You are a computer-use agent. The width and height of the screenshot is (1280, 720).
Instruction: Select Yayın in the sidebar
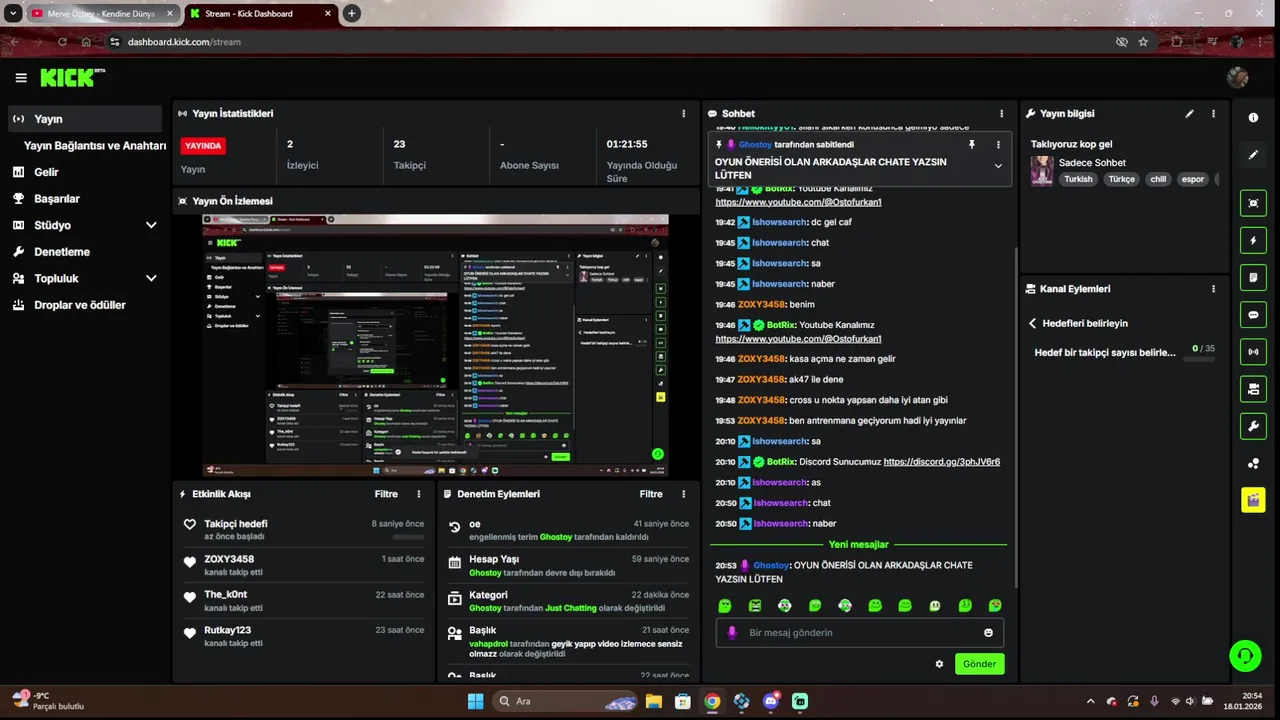(x=84, y=119)
